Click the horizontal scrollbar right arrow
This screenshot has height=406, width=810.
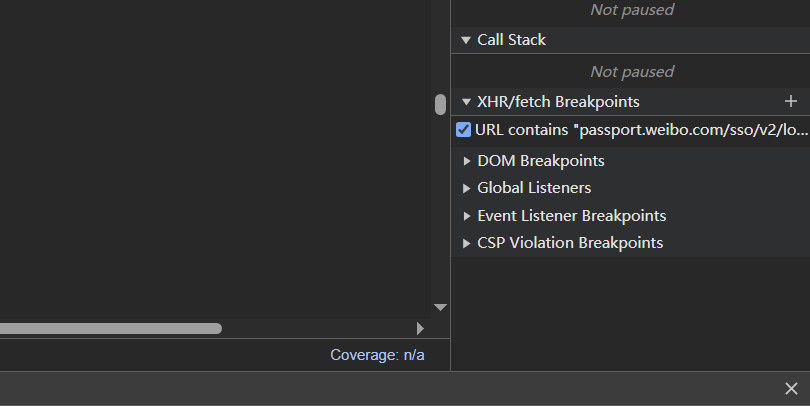pos(420,328)
